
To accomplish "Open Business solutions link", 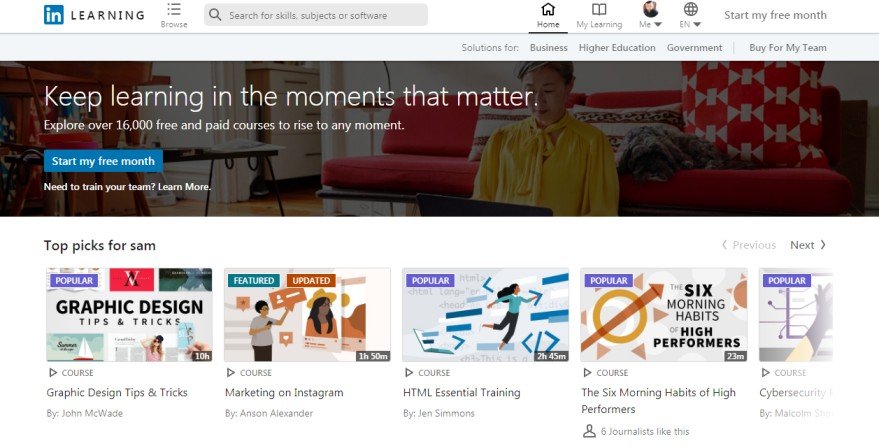I will click(x=549, y=48).
